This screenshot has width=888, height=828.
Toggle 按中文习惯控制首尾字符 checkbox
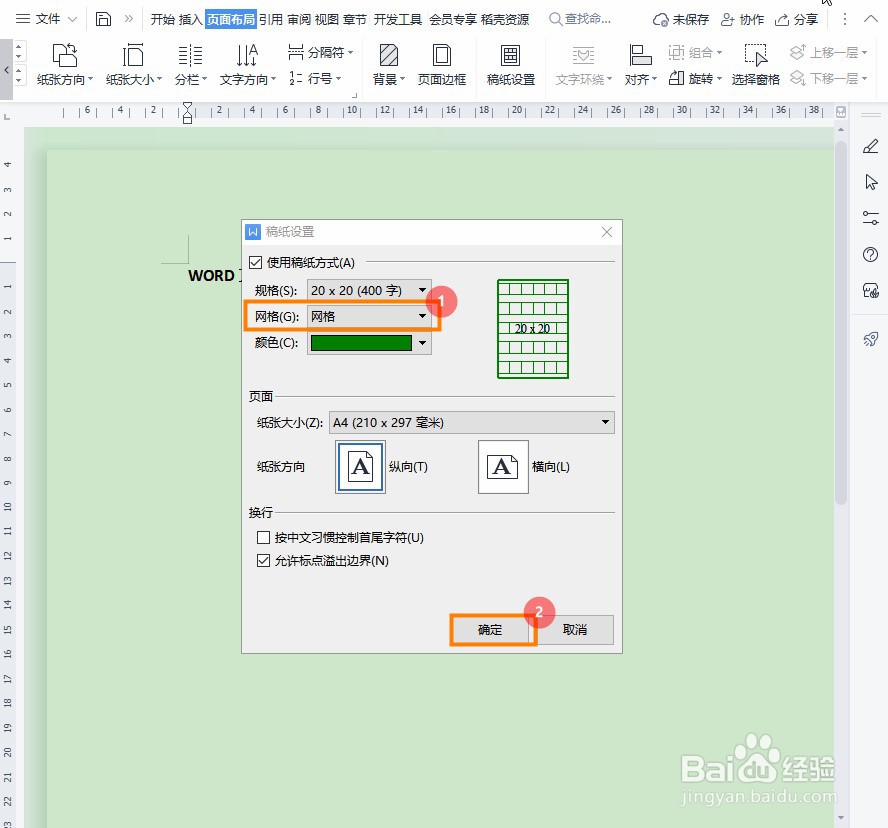point(263,537)
